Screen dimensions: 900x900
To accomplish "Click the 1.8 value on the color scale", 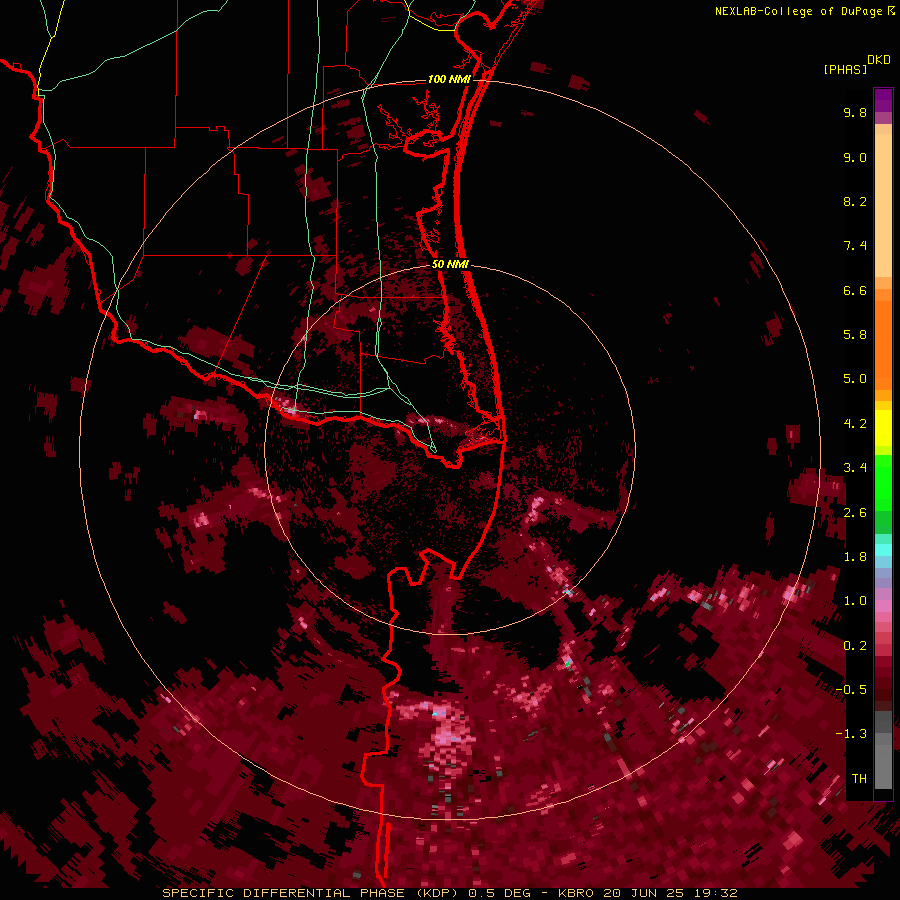I will (855, 557).
